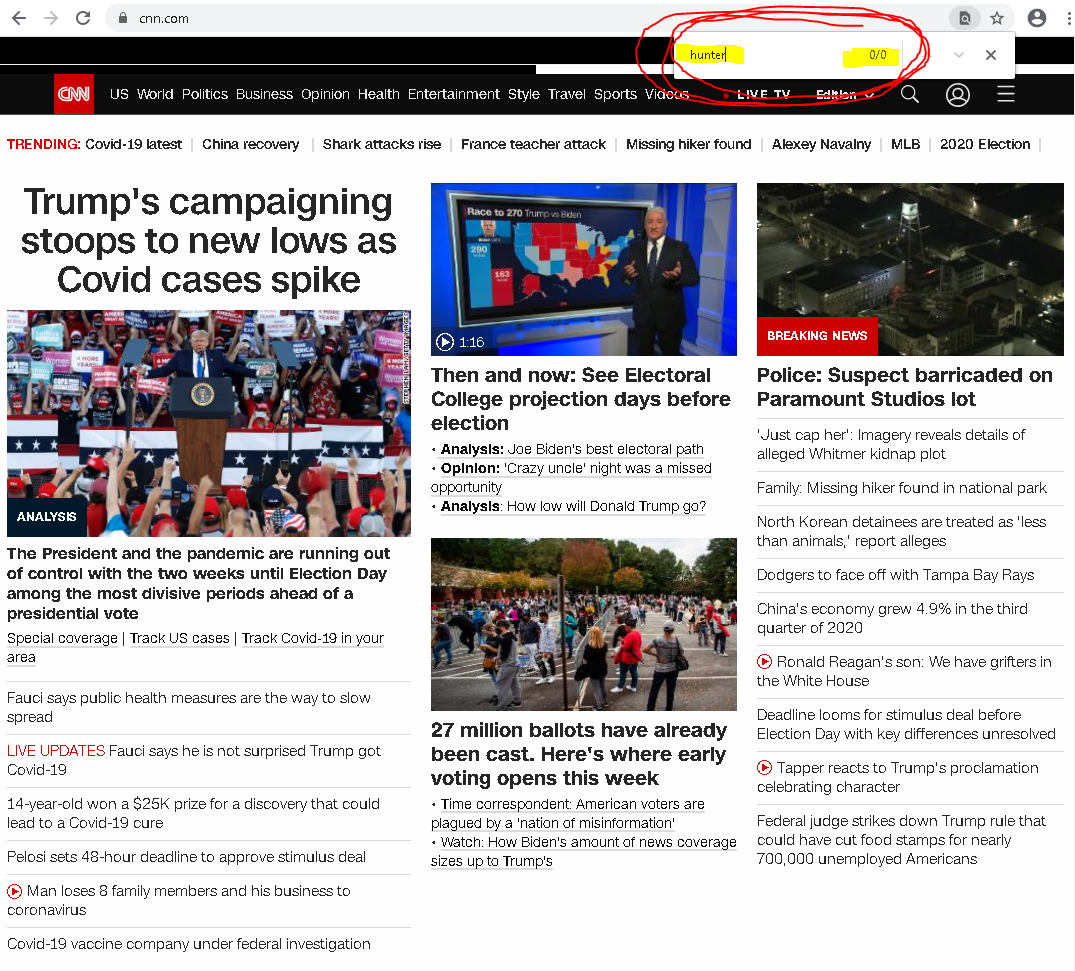
Task: Read the 14-year-old $25K prize story
Action: (x=193, y=813)
